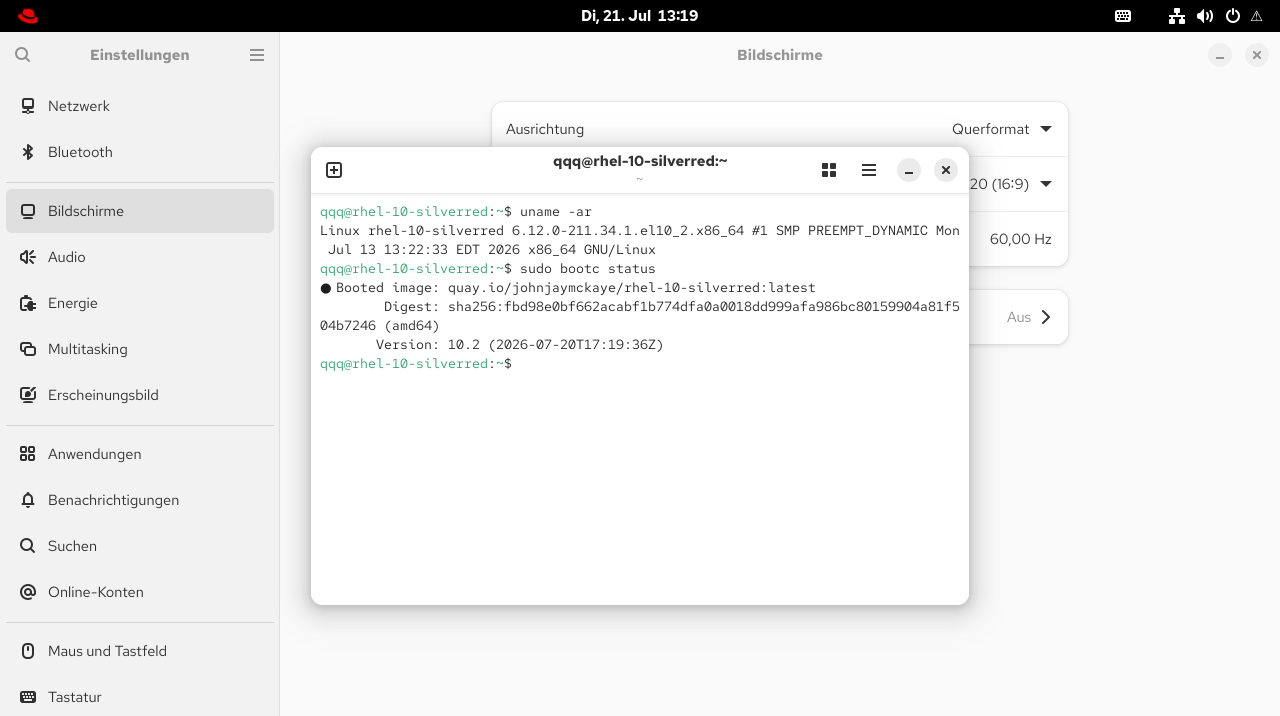The width and height of the screenshot is (1280, 716).
Task: Click the volume icon in top bar
Action: tap(1205, 16)
